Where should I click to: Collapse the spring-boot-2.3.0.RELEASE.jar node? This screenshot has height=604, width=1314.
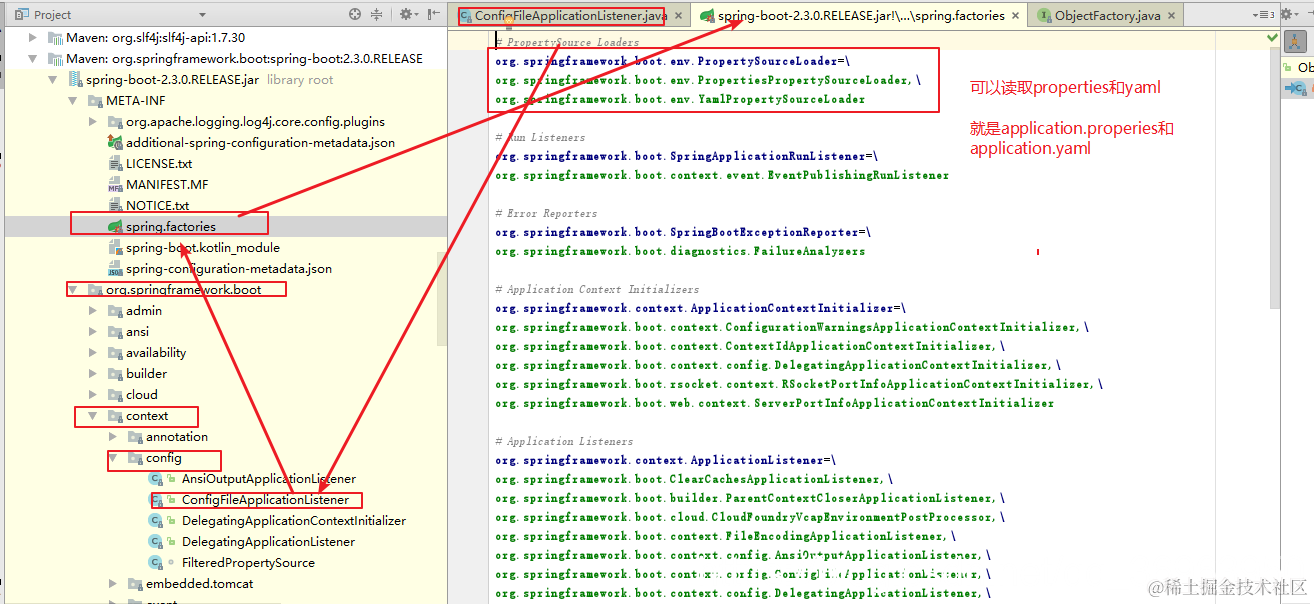pyautogui.click(x=53, y=79)
